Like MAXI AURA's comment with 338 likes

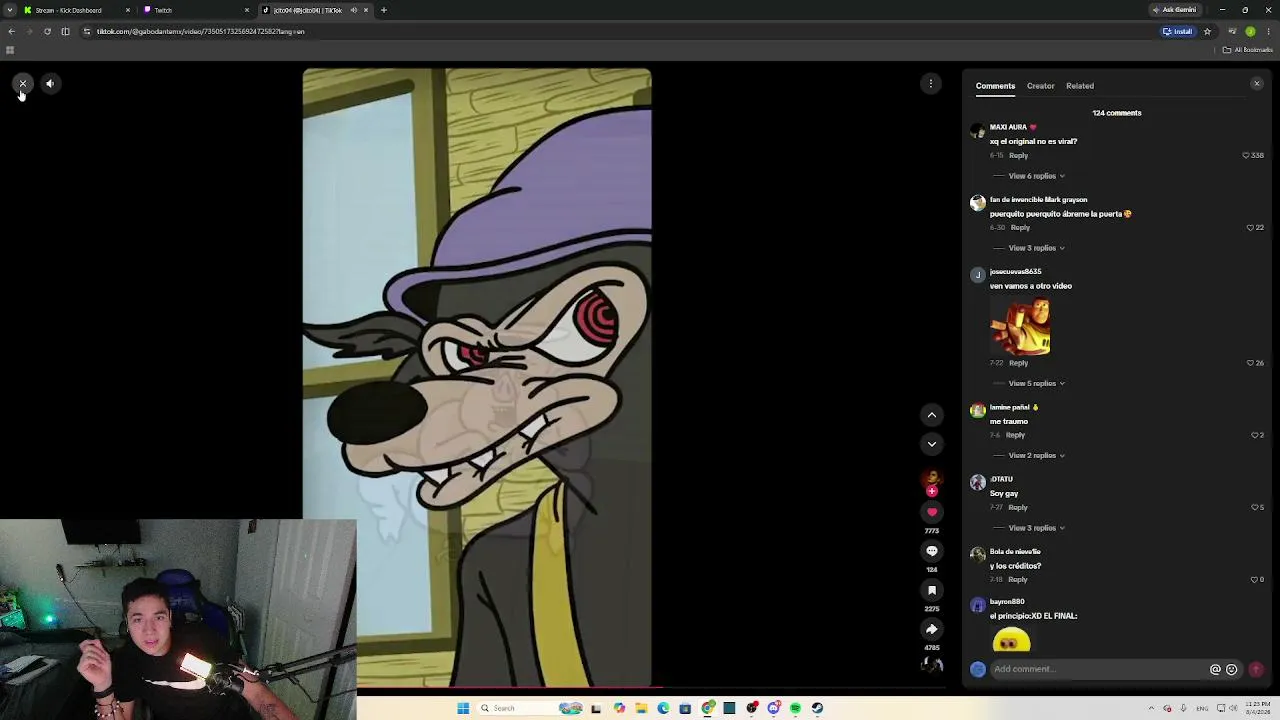[x=1246, y=156]
